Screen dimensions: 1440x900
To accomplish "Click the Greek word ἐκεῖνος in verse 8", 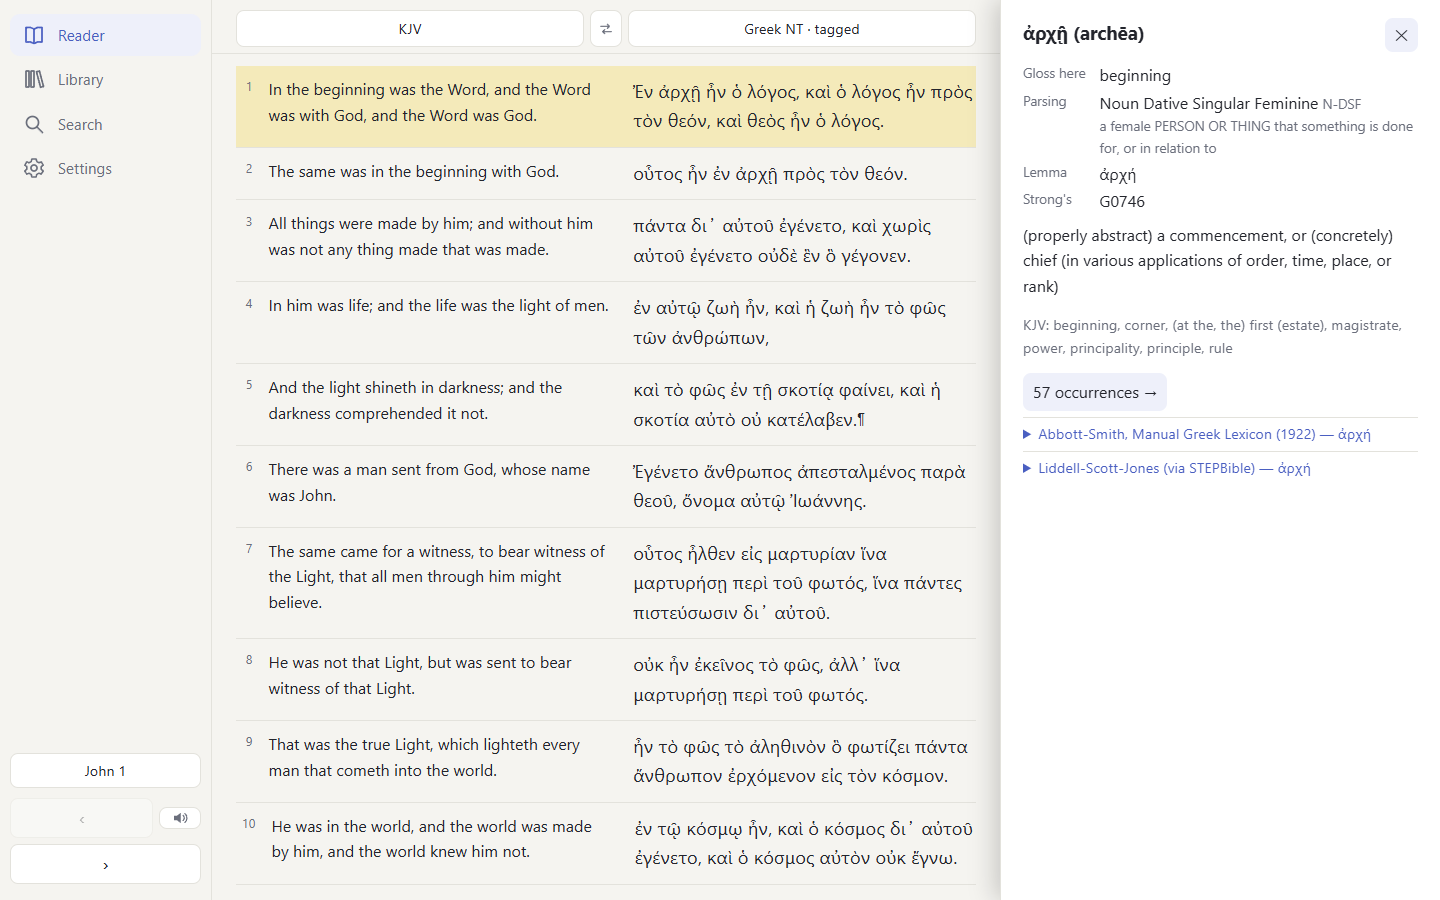I will tap(724, 665).
